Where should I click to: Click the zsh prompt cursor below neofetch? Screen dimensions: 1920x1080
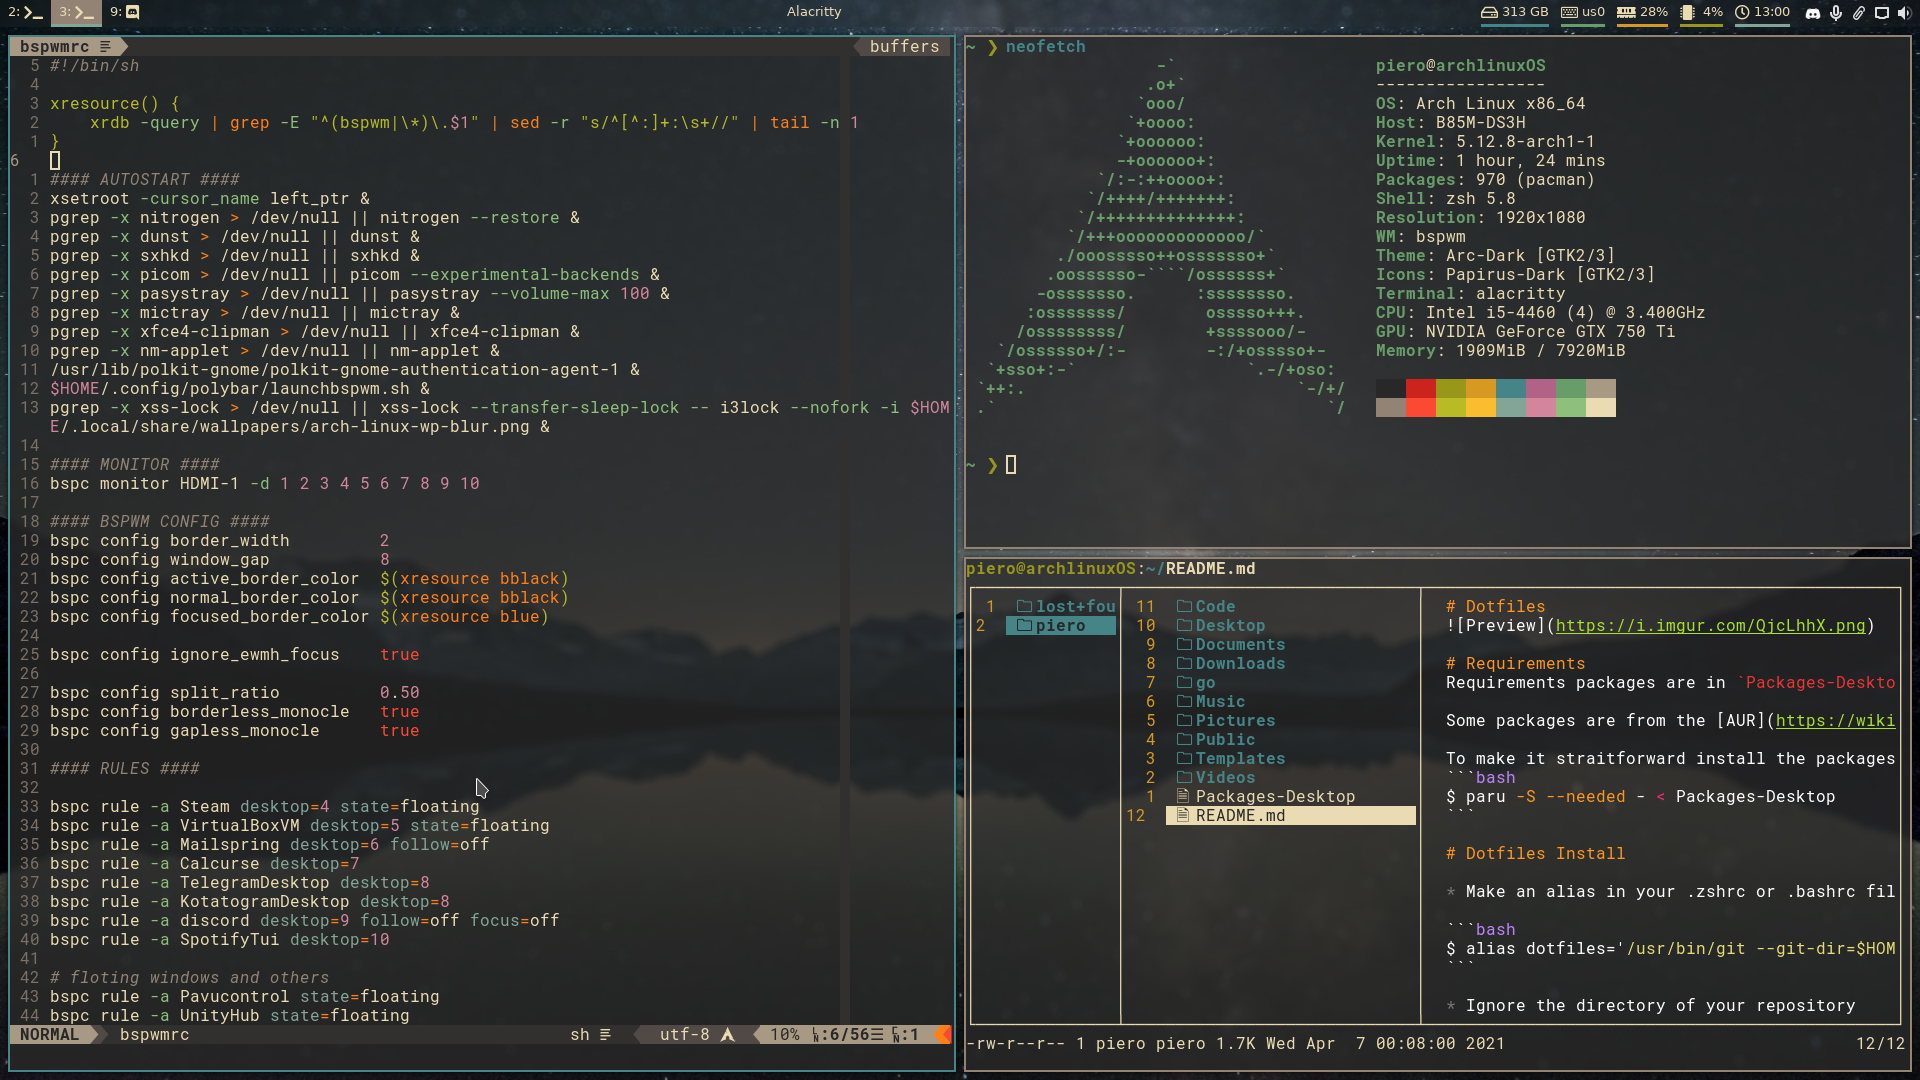click(x=1011, y=464)
